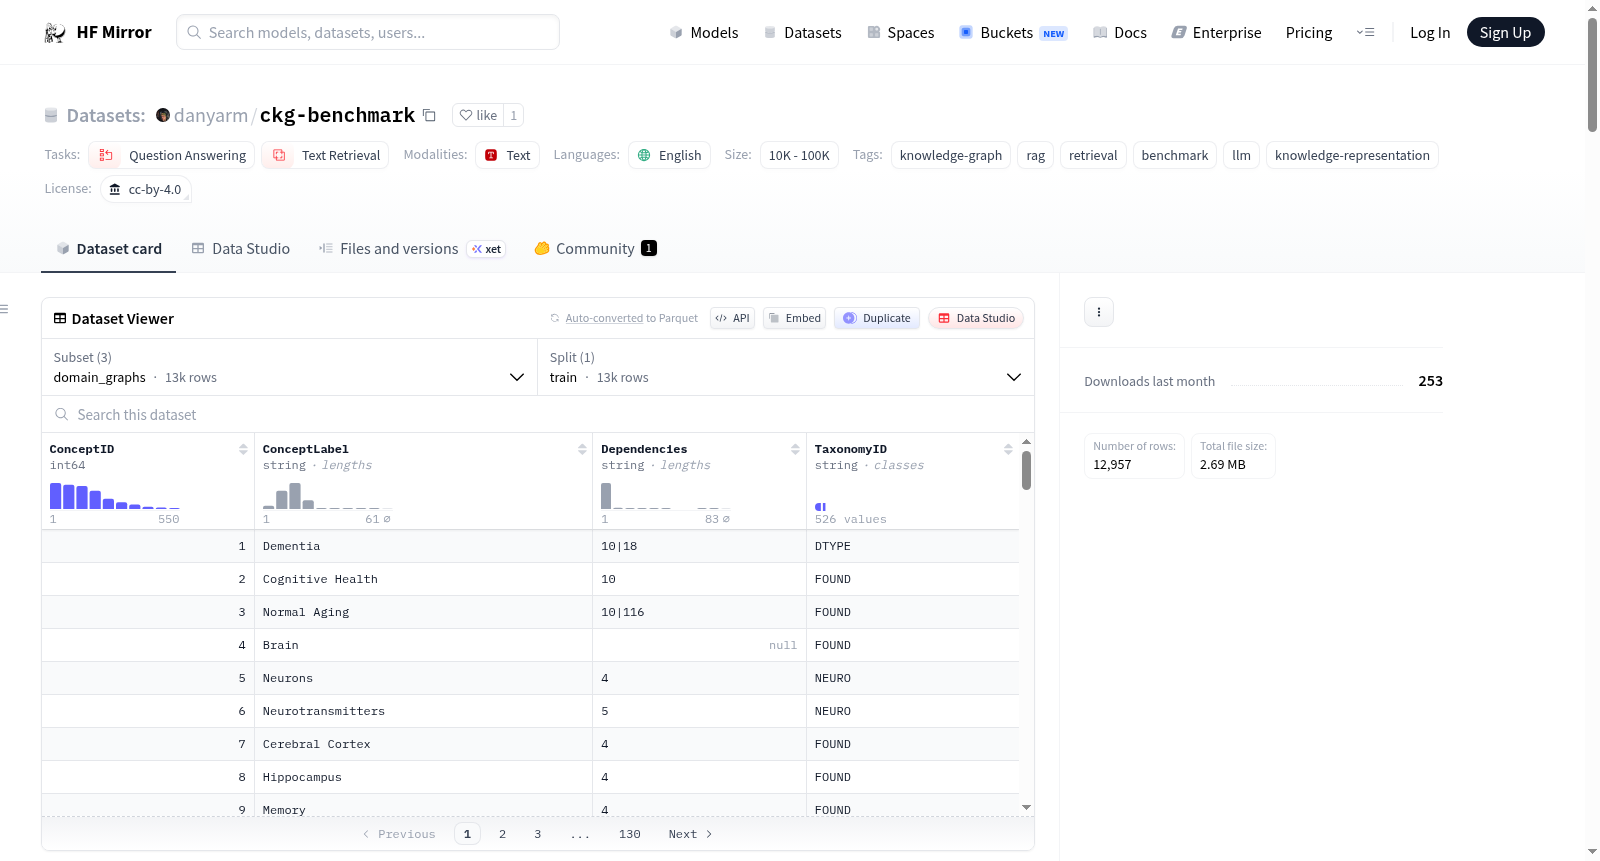The width and height of the screenshot is (1600, 861).
Task: Select the knowledge-graph tag
Action: point(950,155)
